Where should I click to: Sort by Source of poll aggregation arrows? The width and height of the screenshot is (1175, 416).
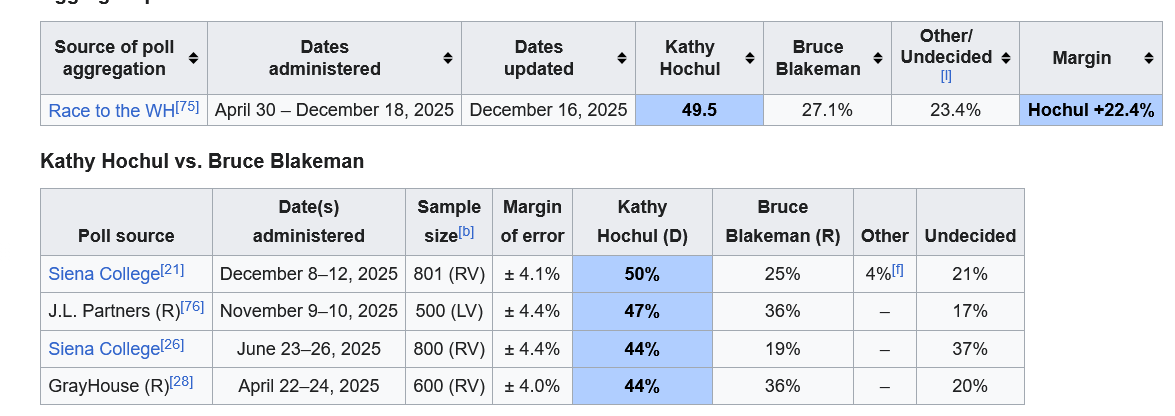193,58
